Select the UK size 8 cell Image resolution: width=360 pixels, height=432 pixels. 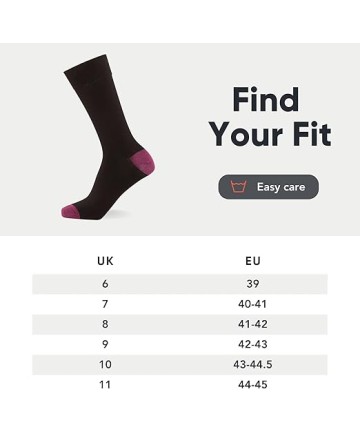click(x=105, y=324)
